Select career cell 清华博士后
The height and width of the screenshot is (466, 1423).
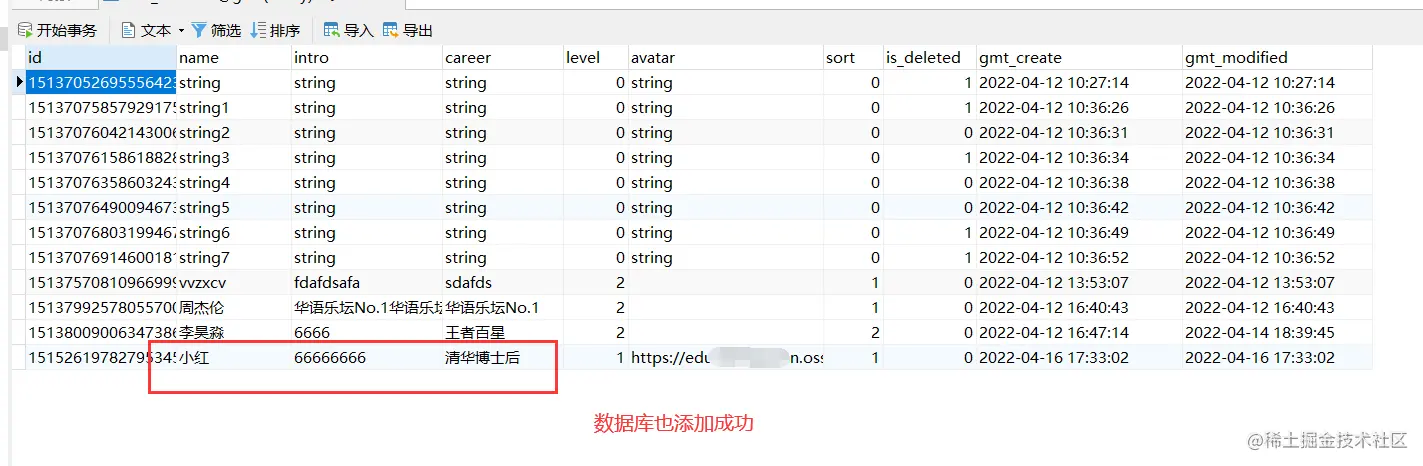(502, 357)
